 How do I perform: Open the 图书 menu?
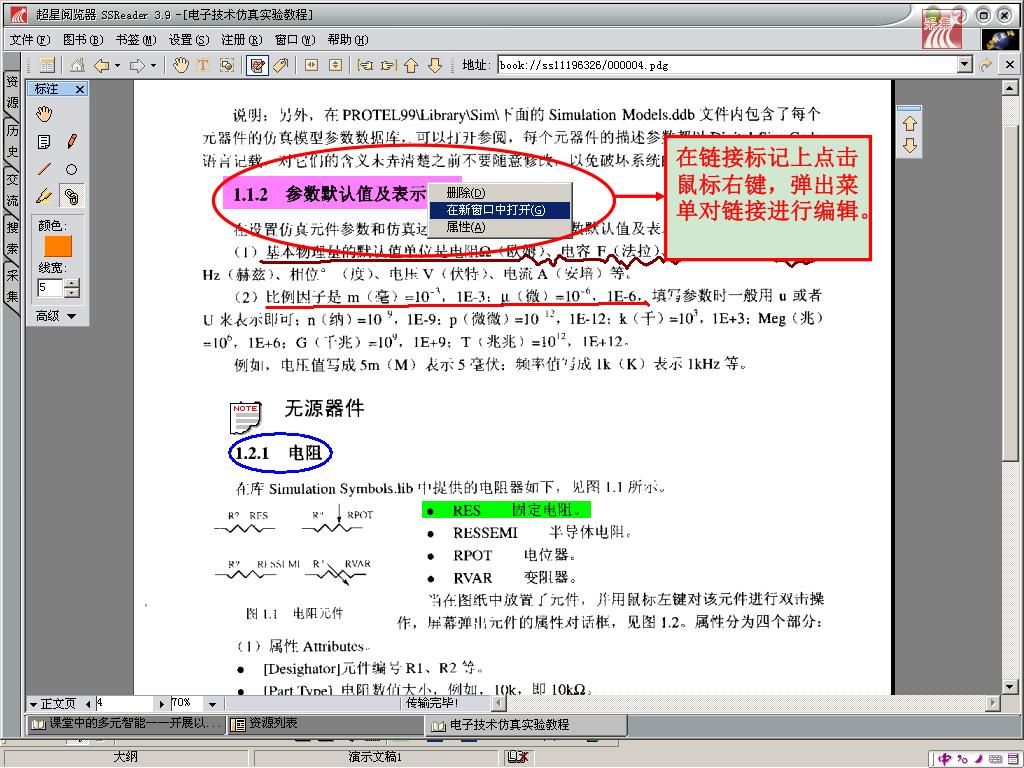pos(83,40)
